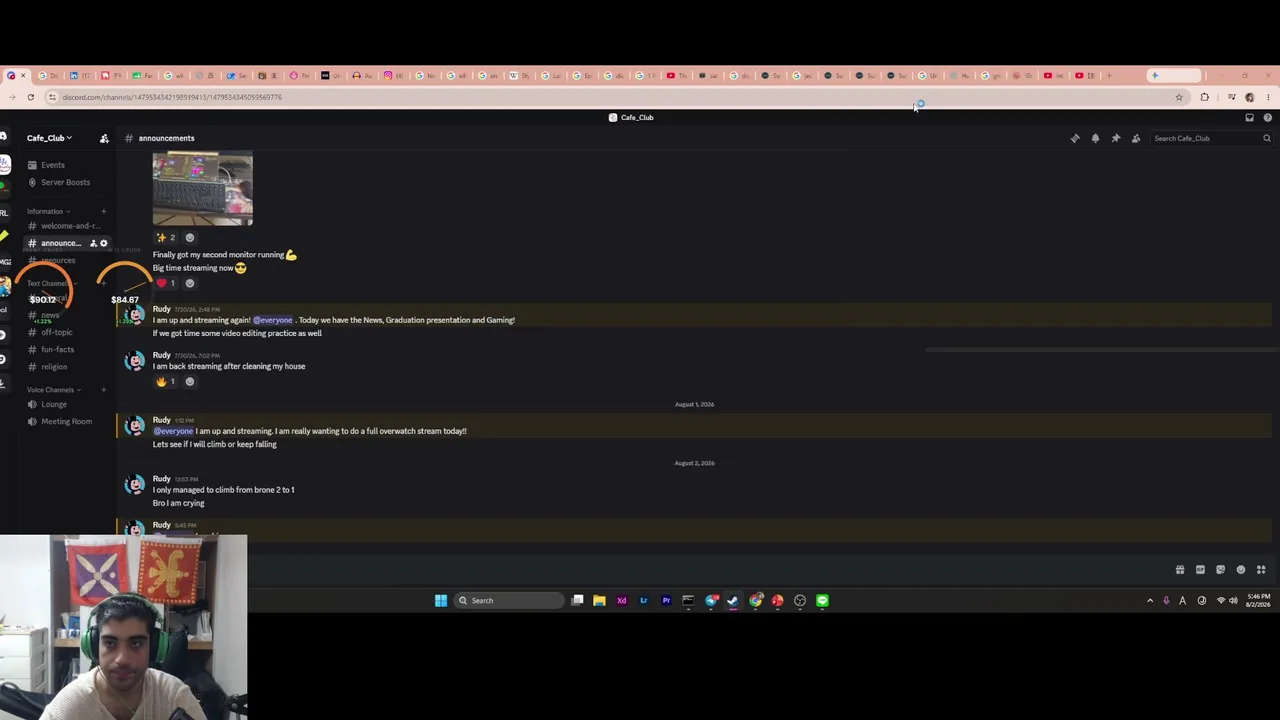Open the image attachment of the keyboard setup
The width and height of the screenshot is (1280, 720).
203,188
